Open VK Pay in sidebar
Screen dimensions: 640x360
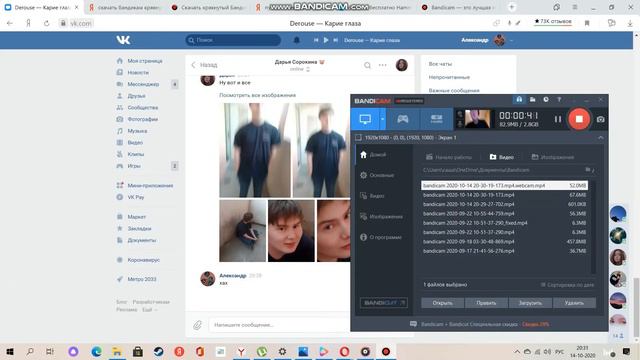(x=130, y=197)
